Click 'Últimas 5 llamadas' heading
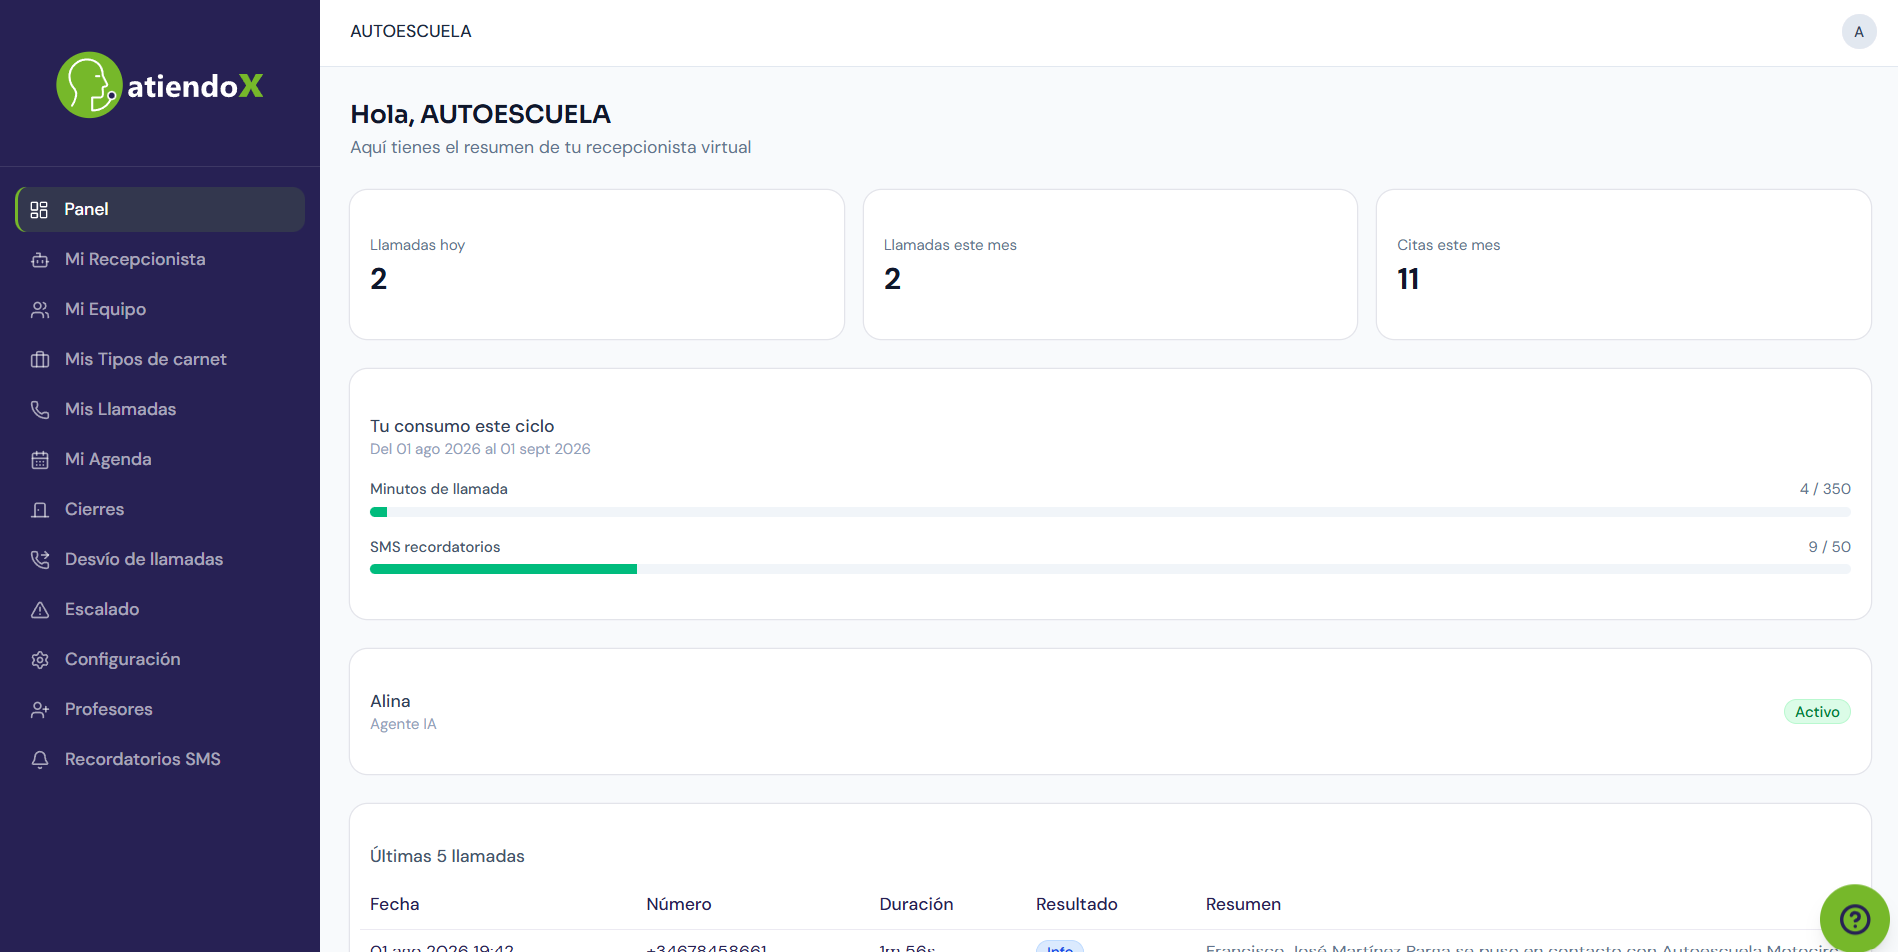This screenshot has height=952, width=1898. tap(447, 856)
